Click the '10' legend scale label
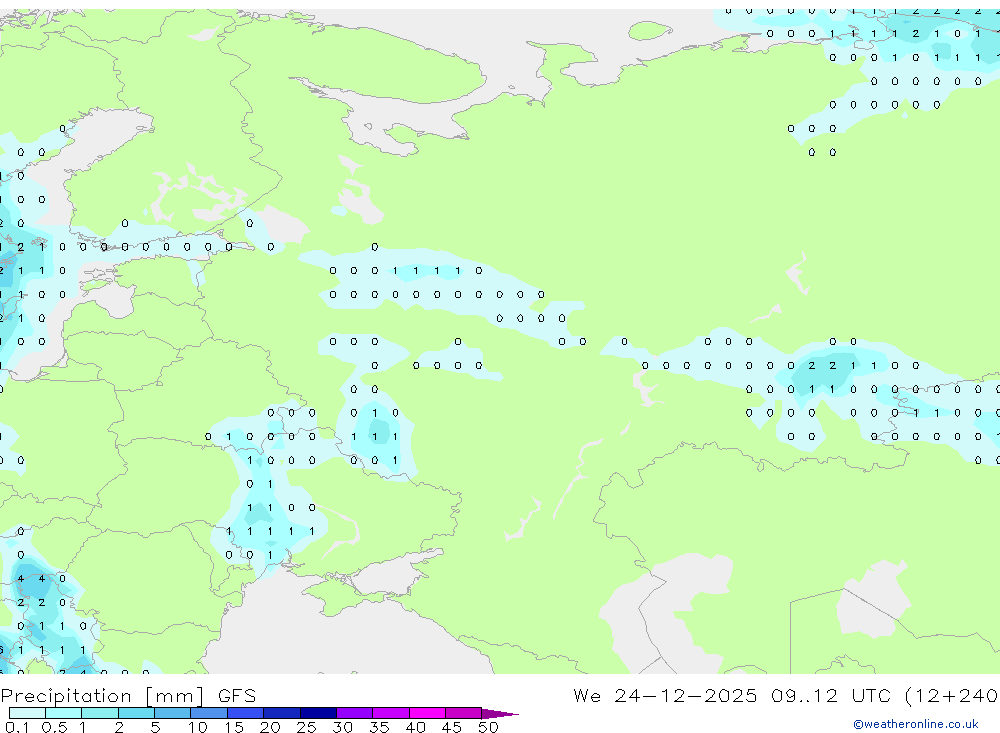 [x=197, y=727]
